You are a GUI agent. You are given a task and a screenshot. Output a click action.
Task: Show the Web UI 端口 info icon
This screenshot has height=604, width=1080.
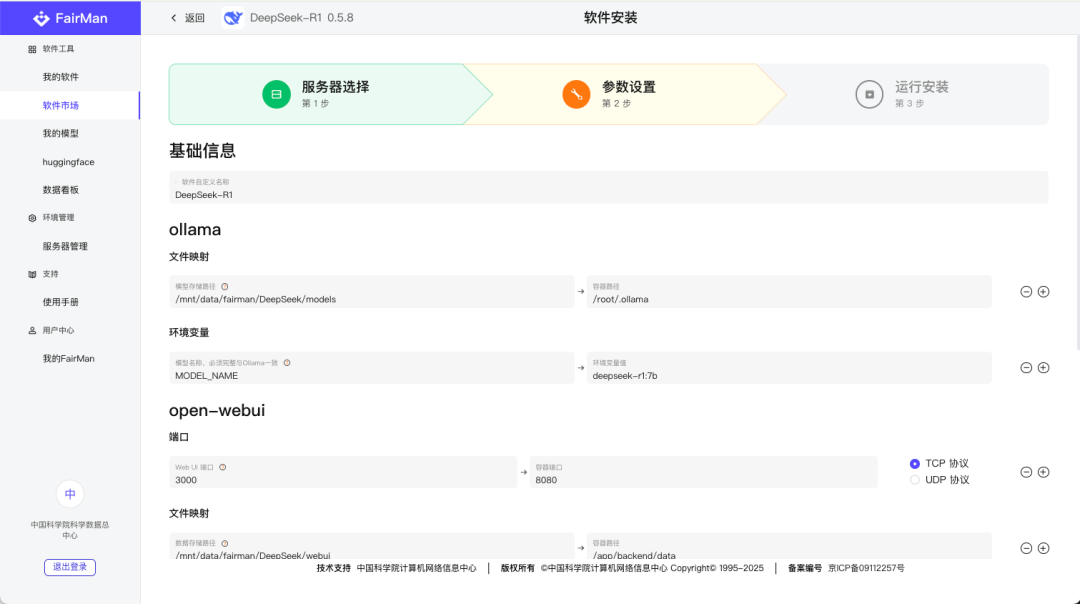(x=222, y=468)
